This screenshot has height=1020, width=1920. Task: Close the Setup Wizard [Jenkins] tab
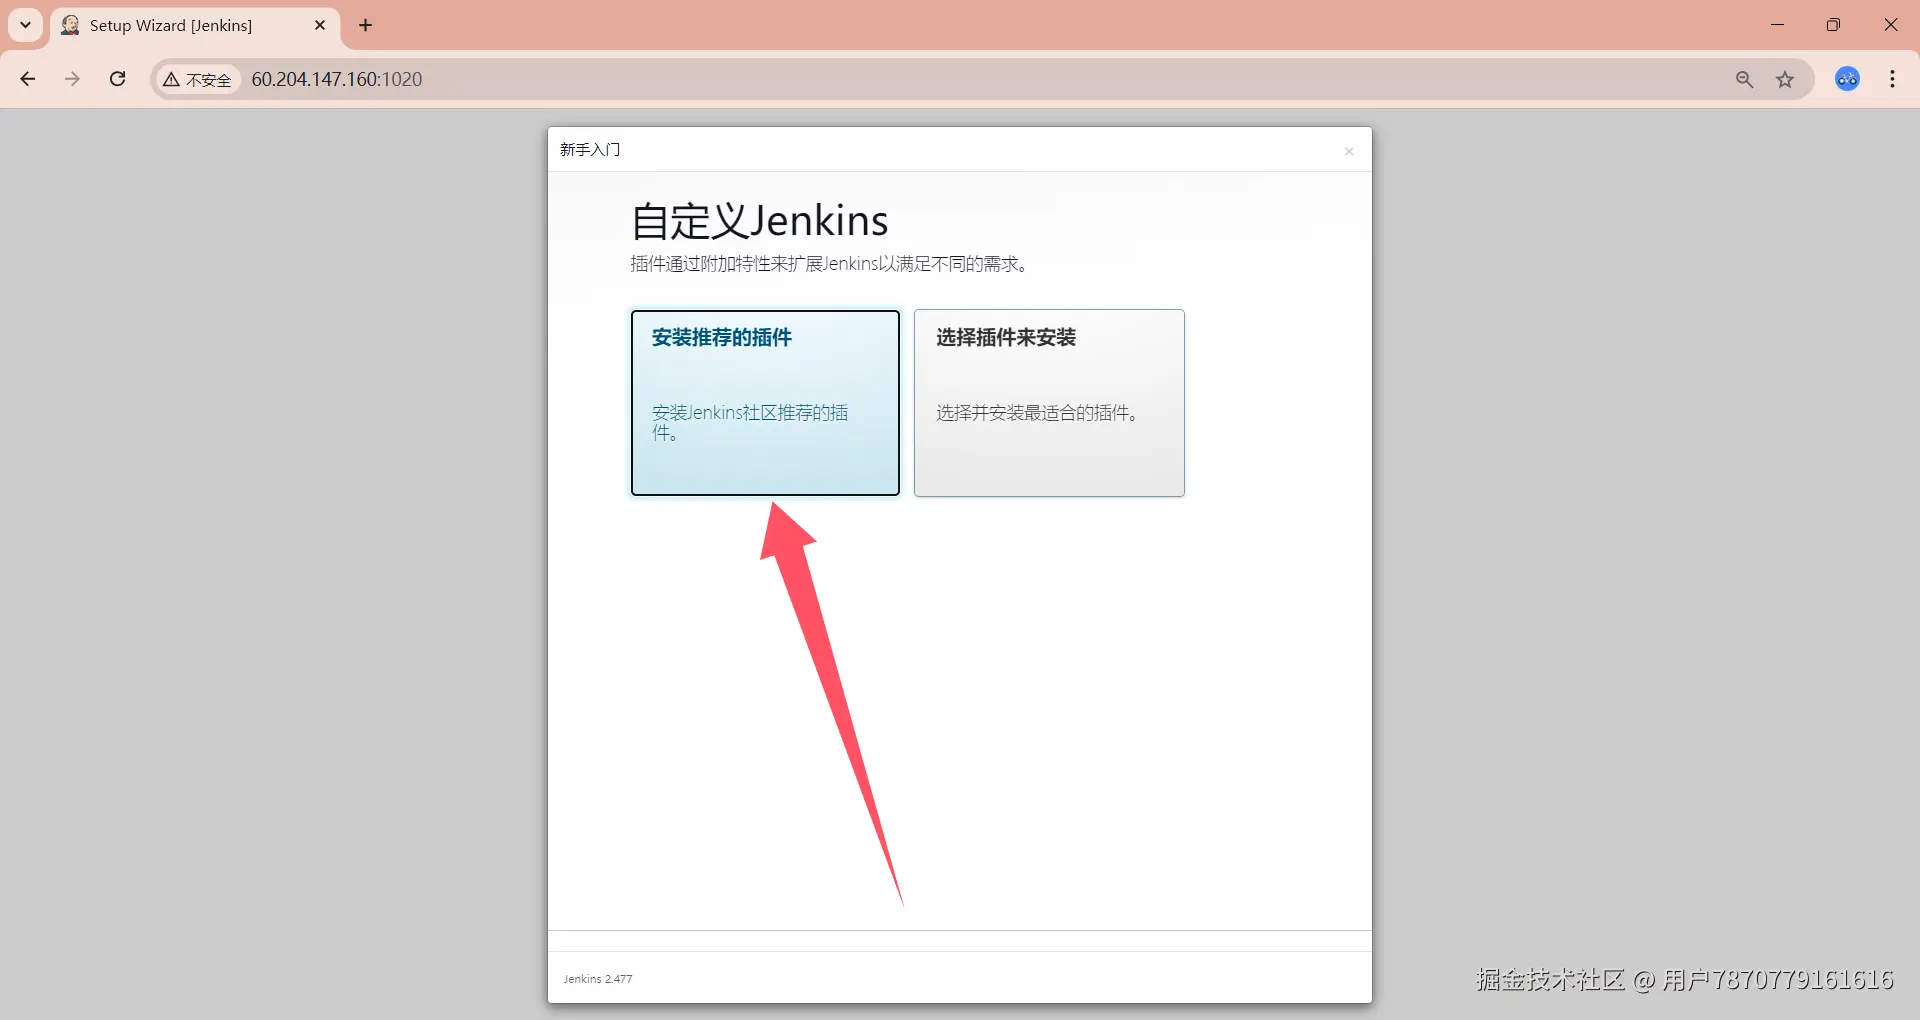(320, 25)
